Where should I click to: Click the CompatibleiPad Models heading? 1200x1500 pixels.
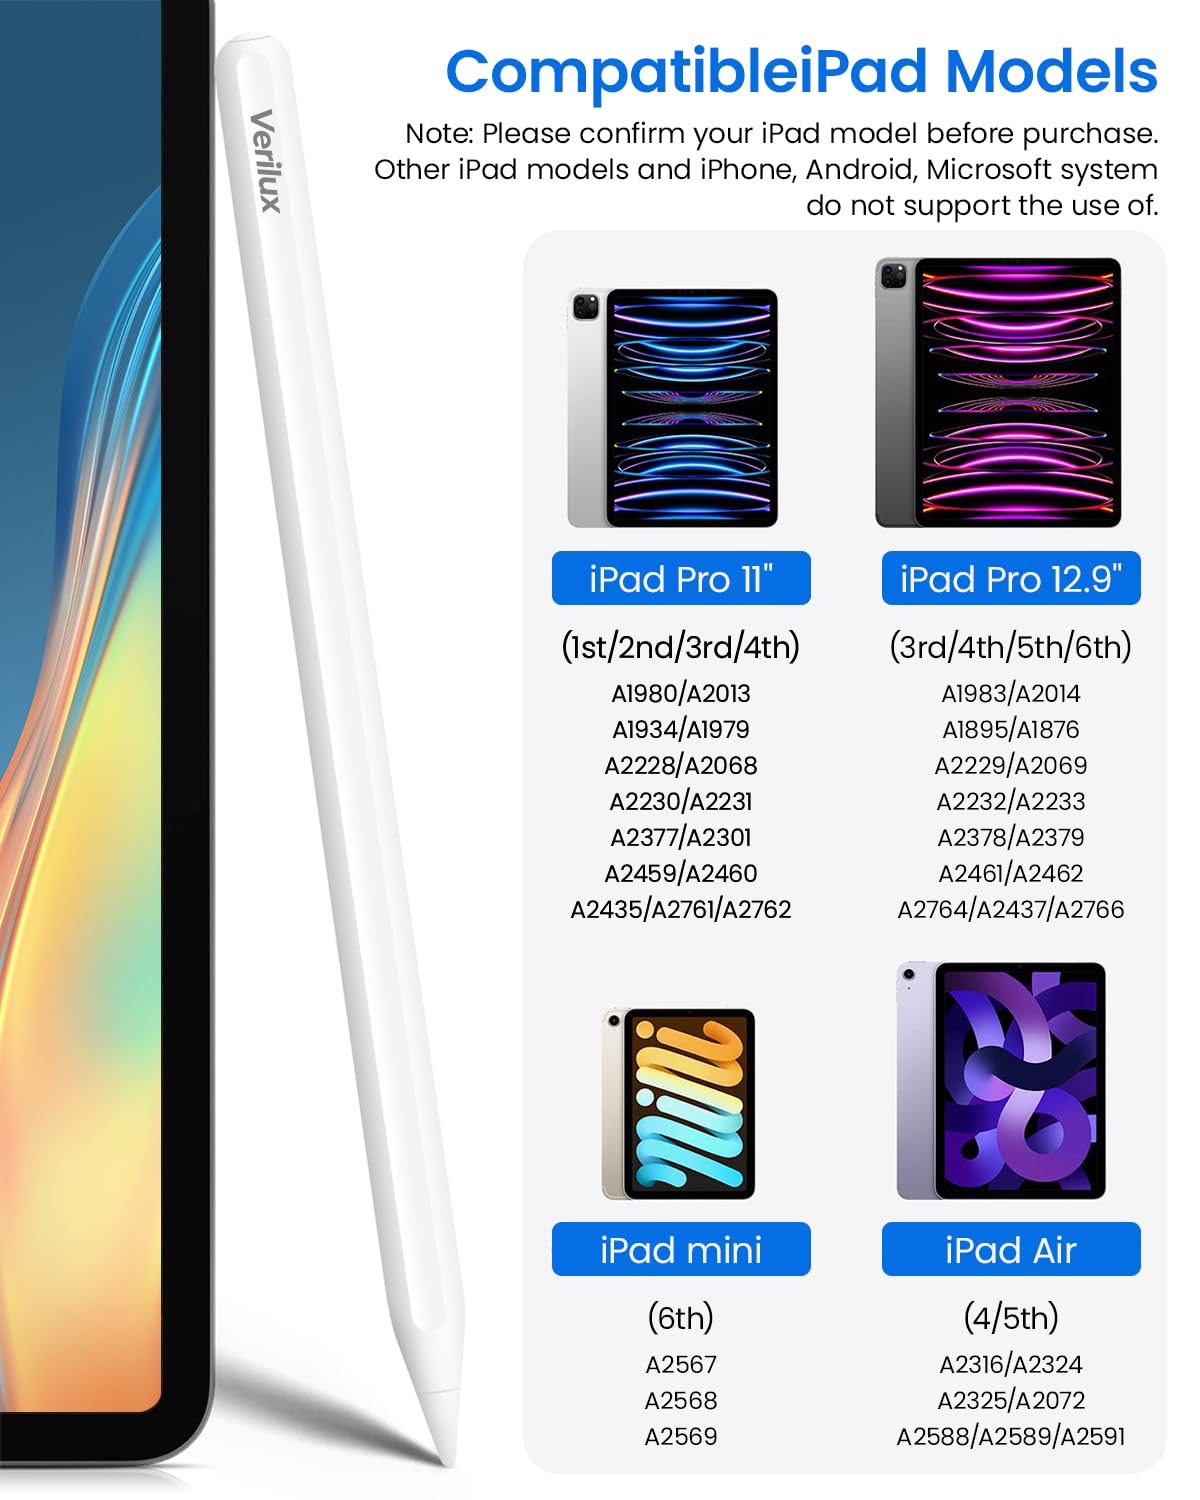click(x=801, y=72)
